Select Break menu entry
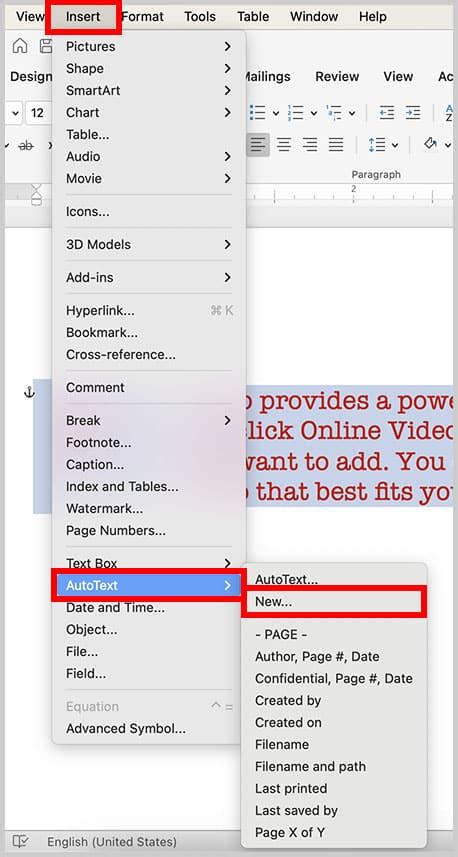This screenshot has width=458, height=857. coord(149,420)
